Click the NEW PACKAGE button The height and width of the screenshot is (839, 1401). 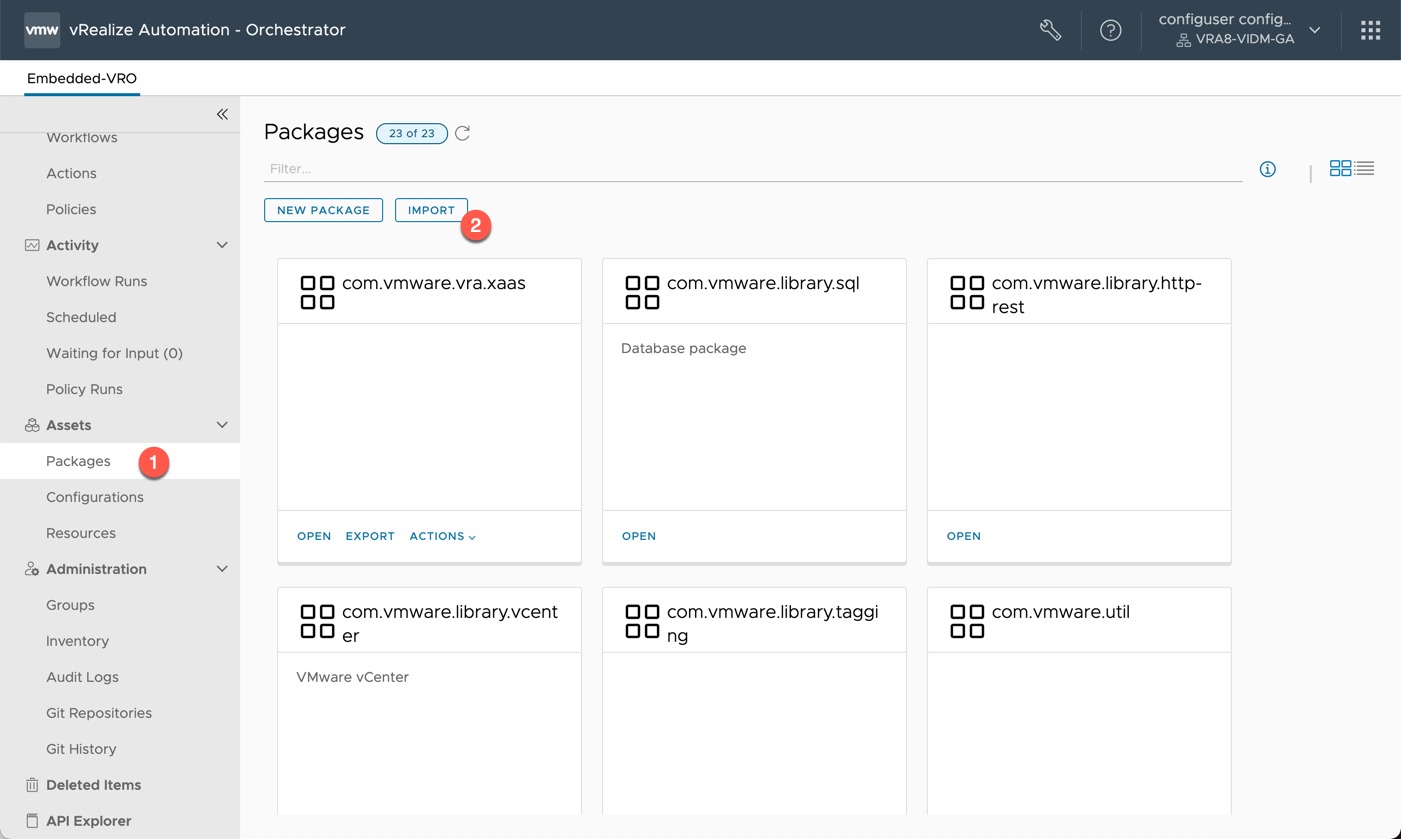pyautogui.click(x=323, y=210)
